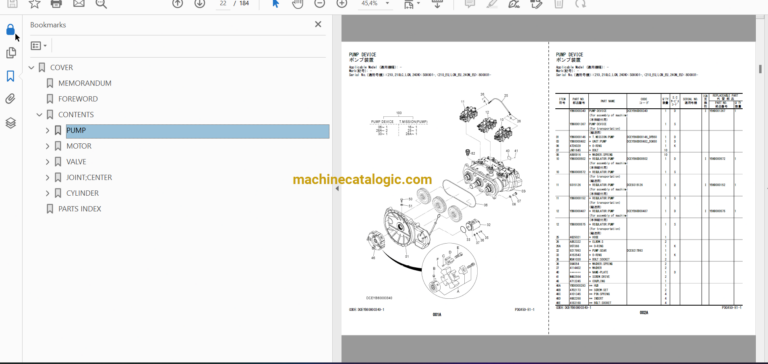
Task: Open the MOTOR bookmark
Action: pyautogui.click(x=79, y=146)
